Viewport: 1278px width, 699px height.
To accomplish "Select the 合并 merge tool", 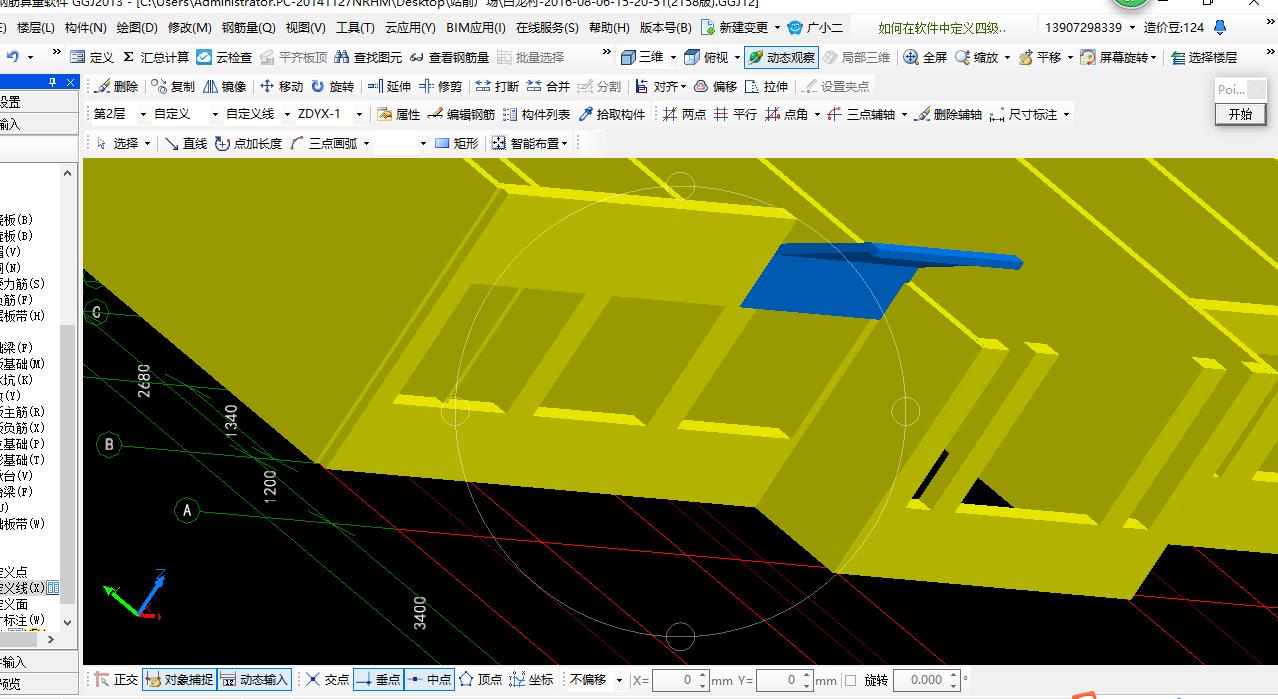I will pyautogui.click(x=548, y=86).
